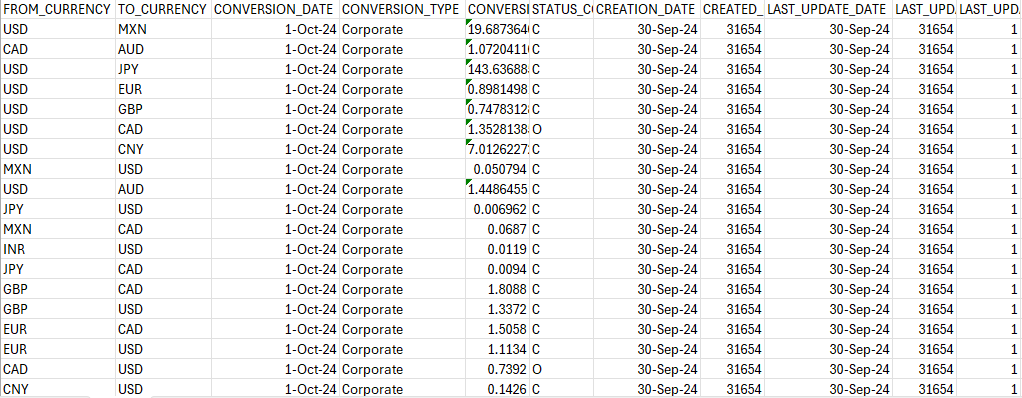Select the 0.050794 rate cell
1022x398 pixels.
click(x=498, y=169)
